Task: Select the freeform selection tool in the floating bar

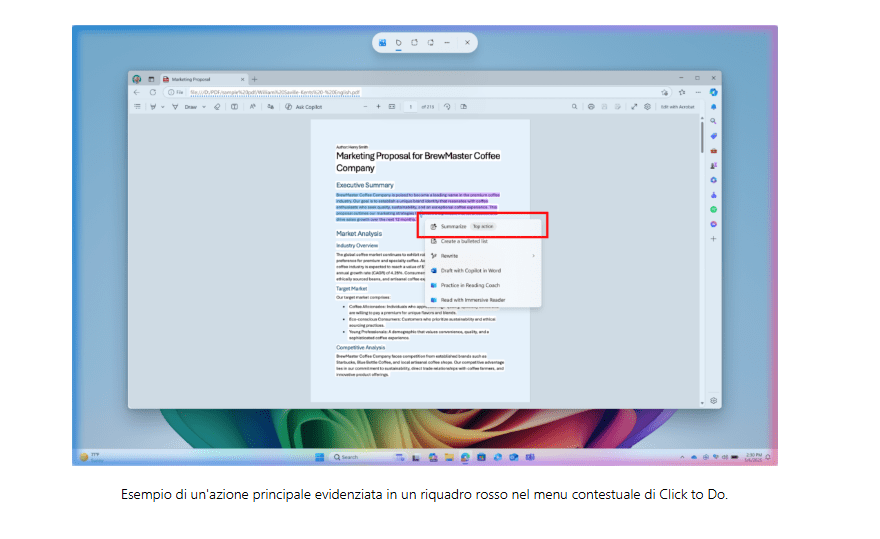Action: 398,43
